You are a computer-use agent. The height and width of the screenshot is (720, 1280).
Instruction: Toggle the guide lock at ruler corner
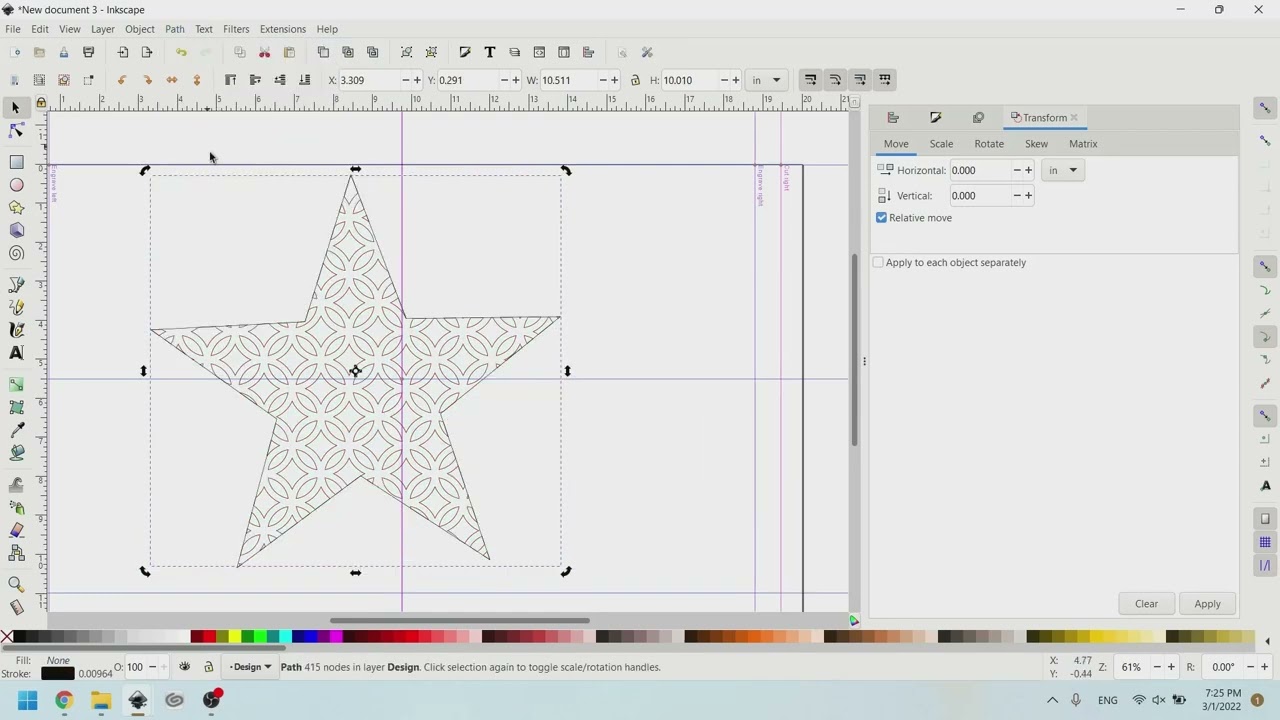[40, 102]
